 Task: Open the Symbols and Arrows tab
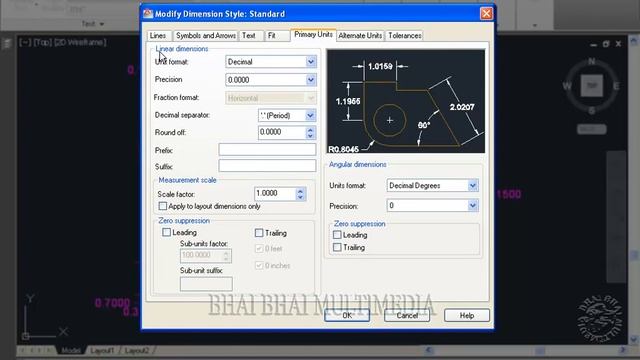click(x=205, y=36)
